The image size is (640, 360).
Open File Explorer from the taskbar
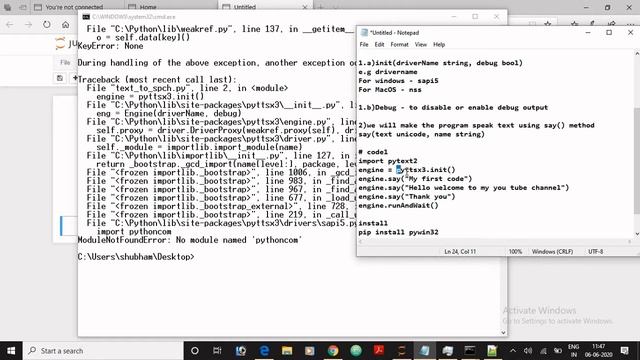[287, 351]
